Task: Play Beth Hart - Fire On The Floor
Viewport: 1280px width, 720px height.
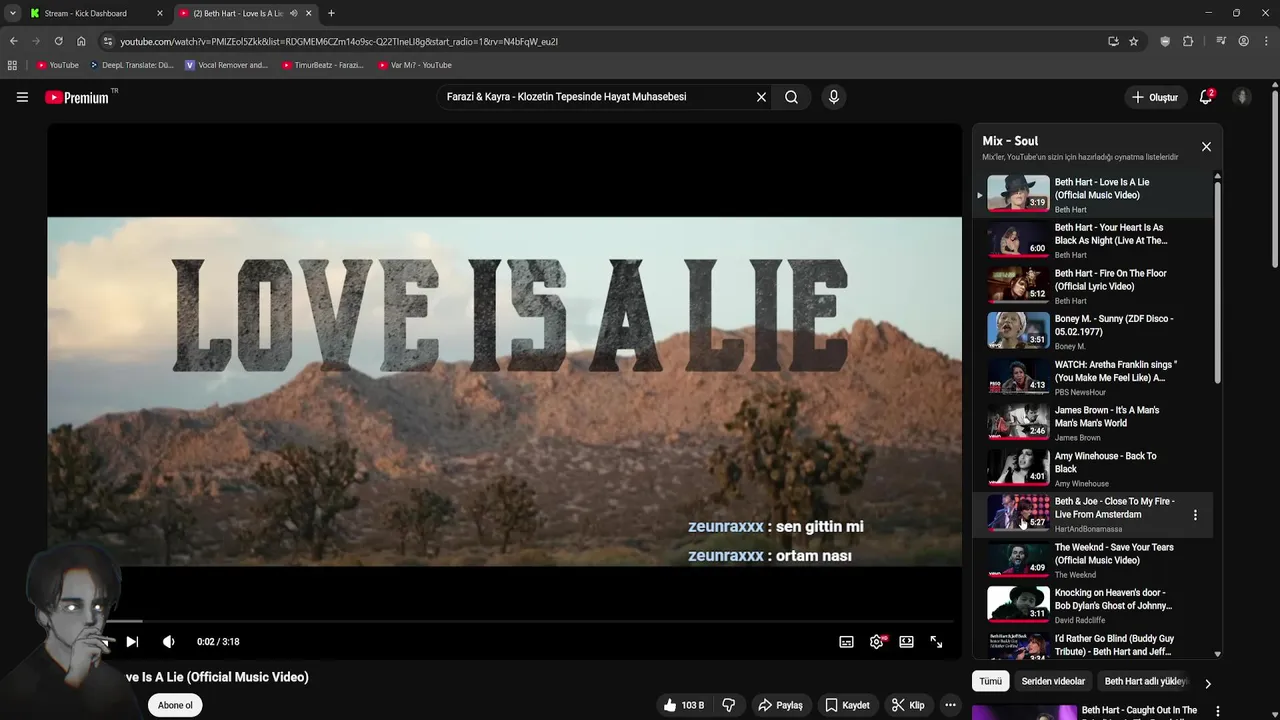Action: (1093, 287)
